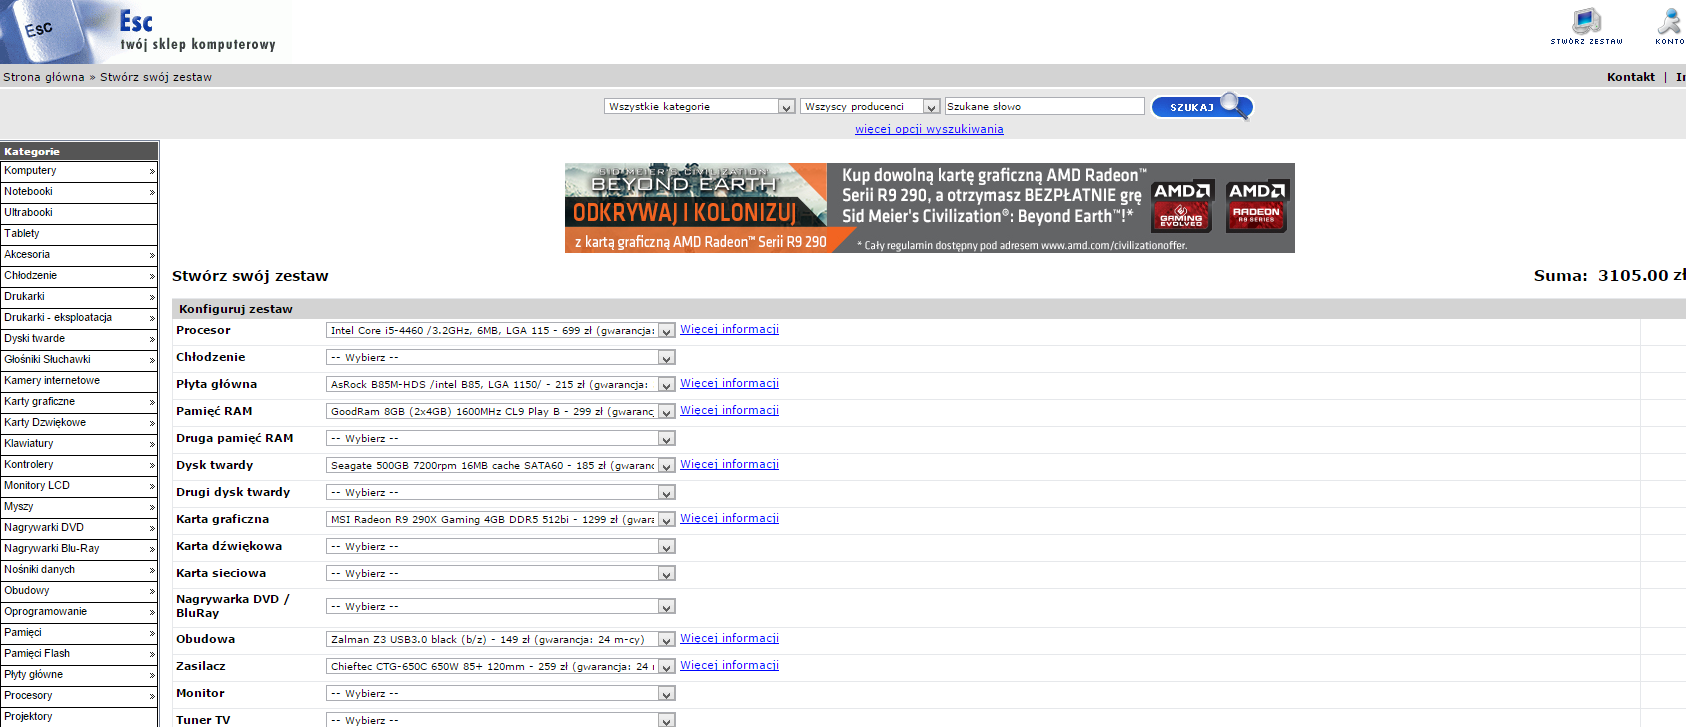Viewport: 1686px width, 727px height.
Task: Open Karty Dźwiękowe category
Action: click(79, 423)
